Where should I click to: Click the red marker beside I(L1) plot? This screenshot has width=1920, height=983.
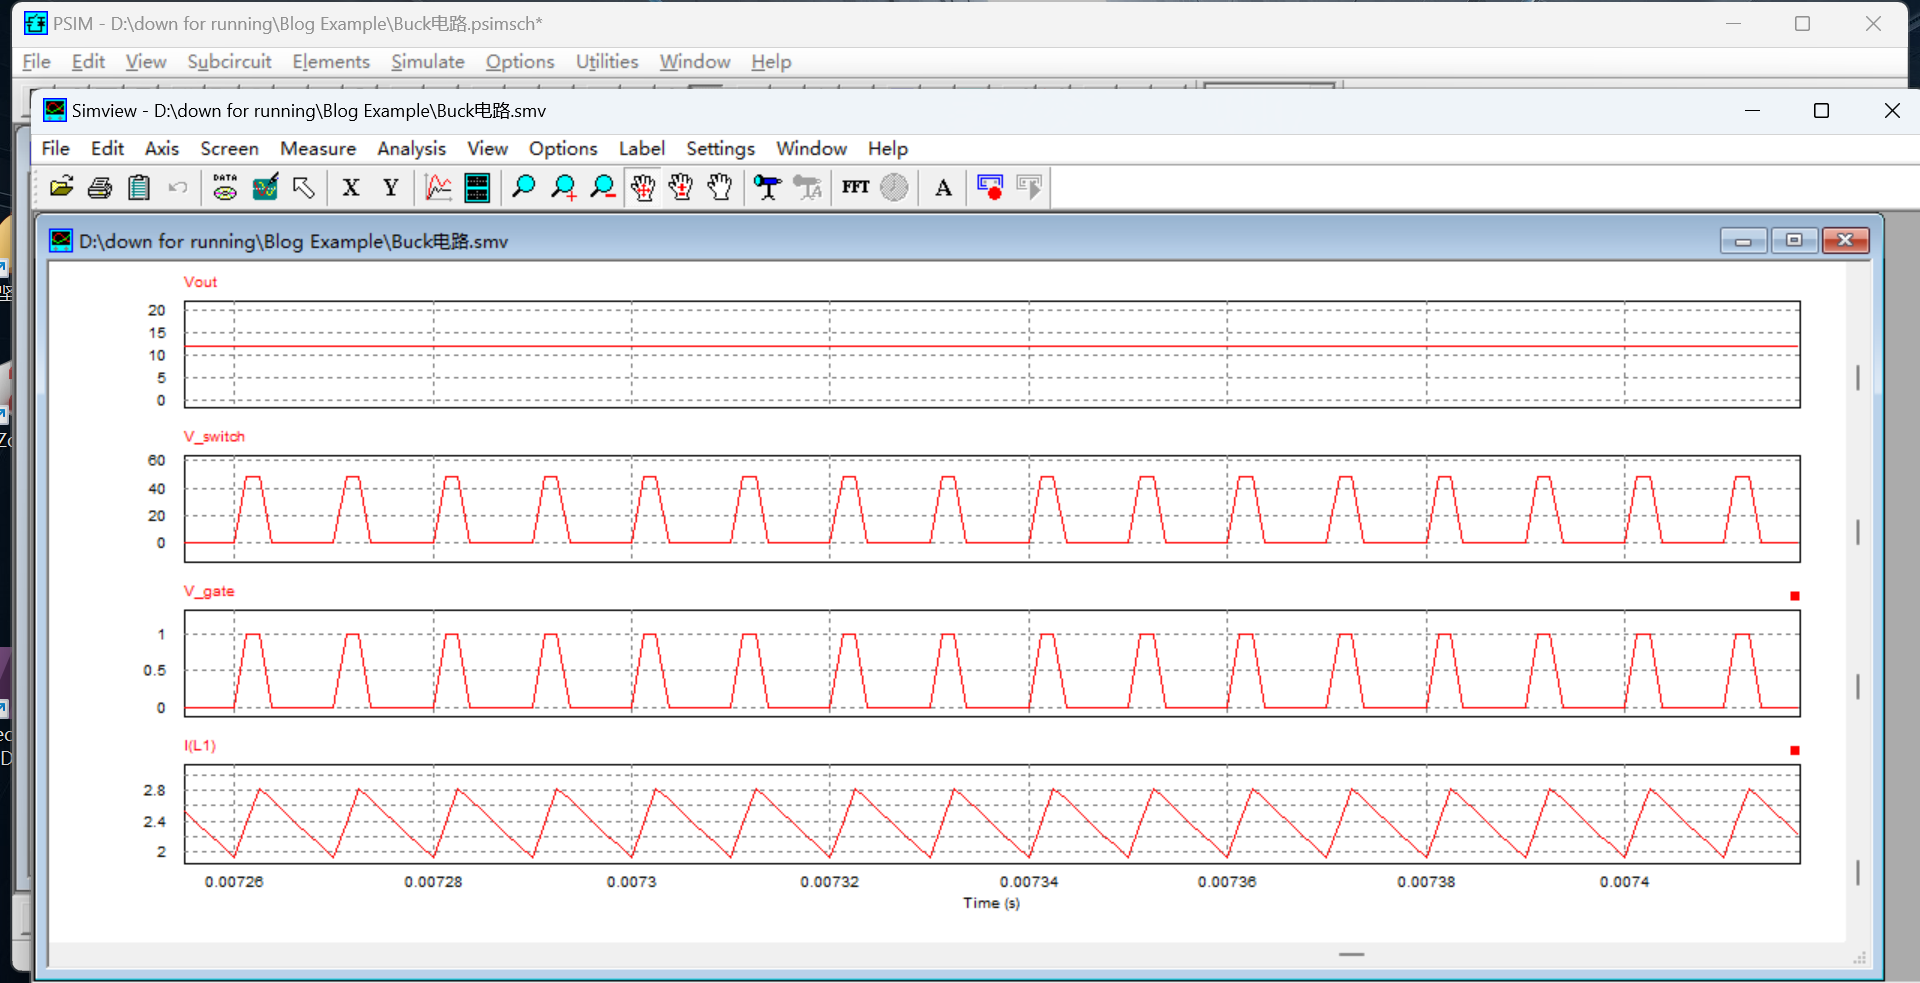[x=1794, y=750]
